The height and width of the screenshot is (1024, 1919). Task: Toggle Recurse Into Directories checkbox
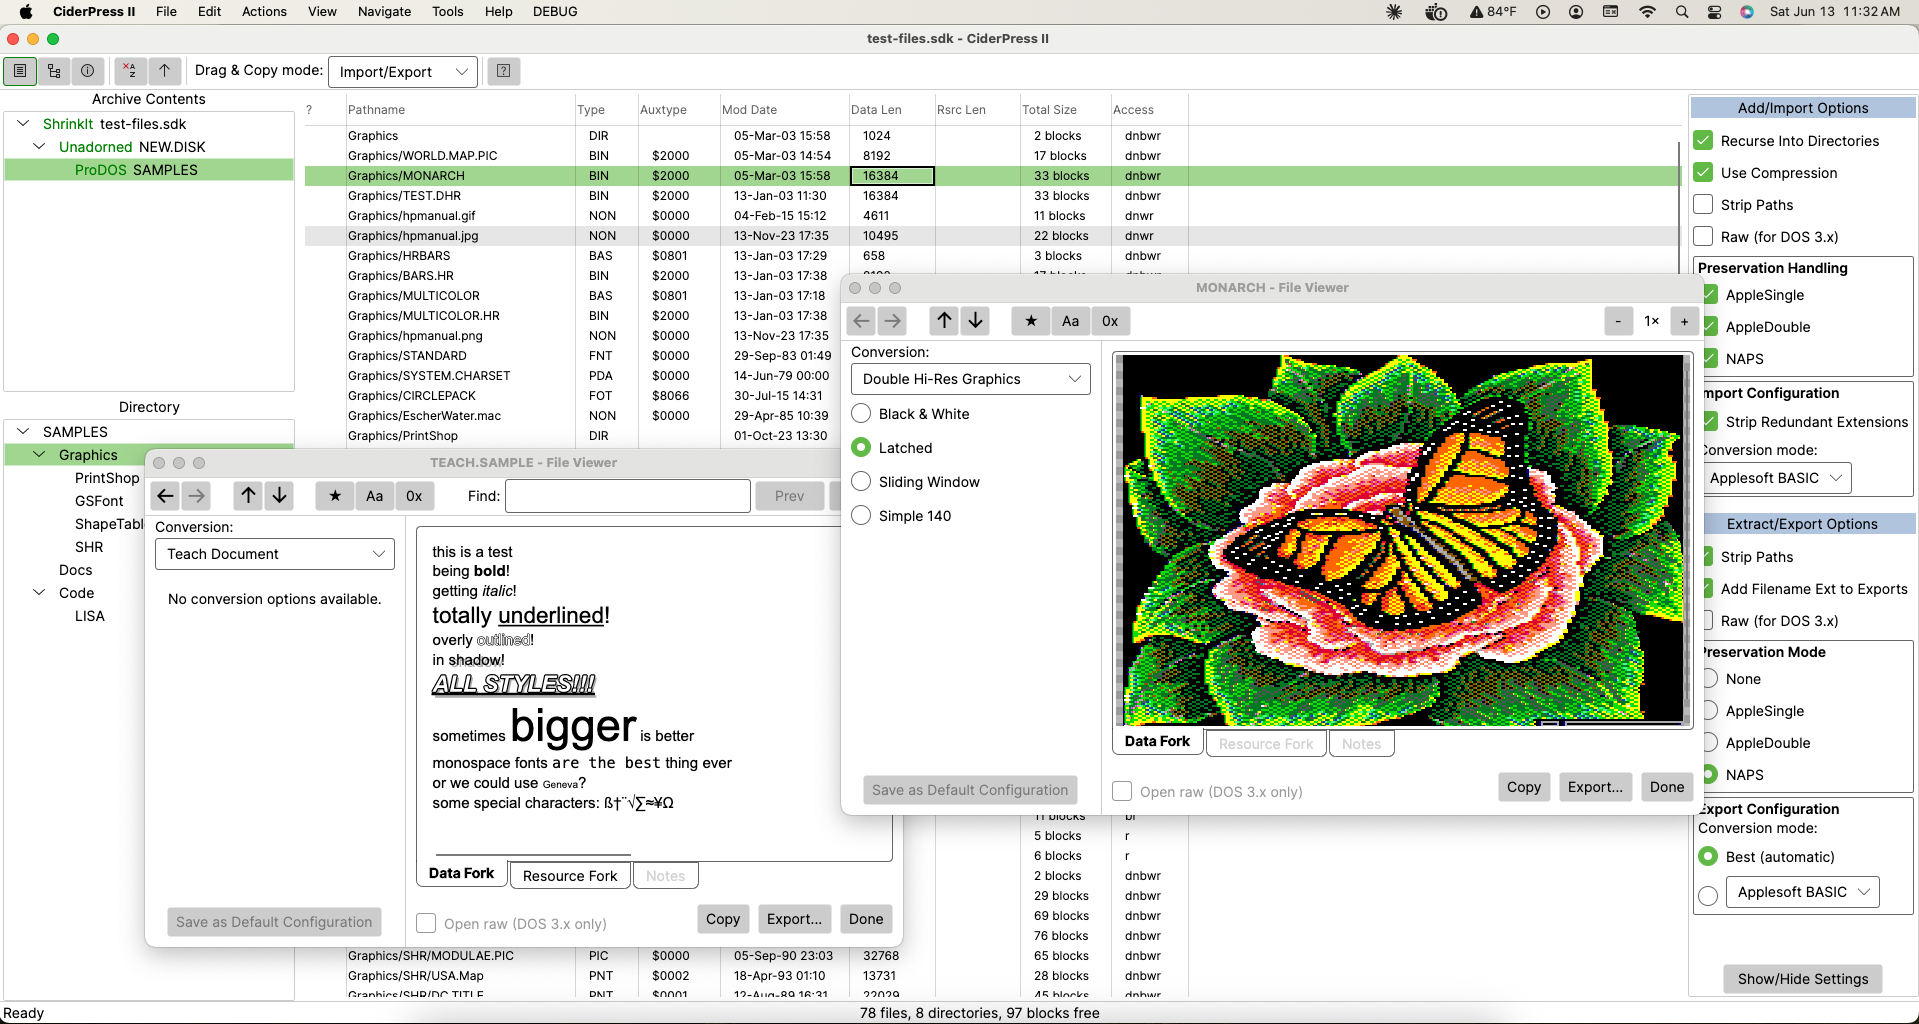pos(1704,141)
